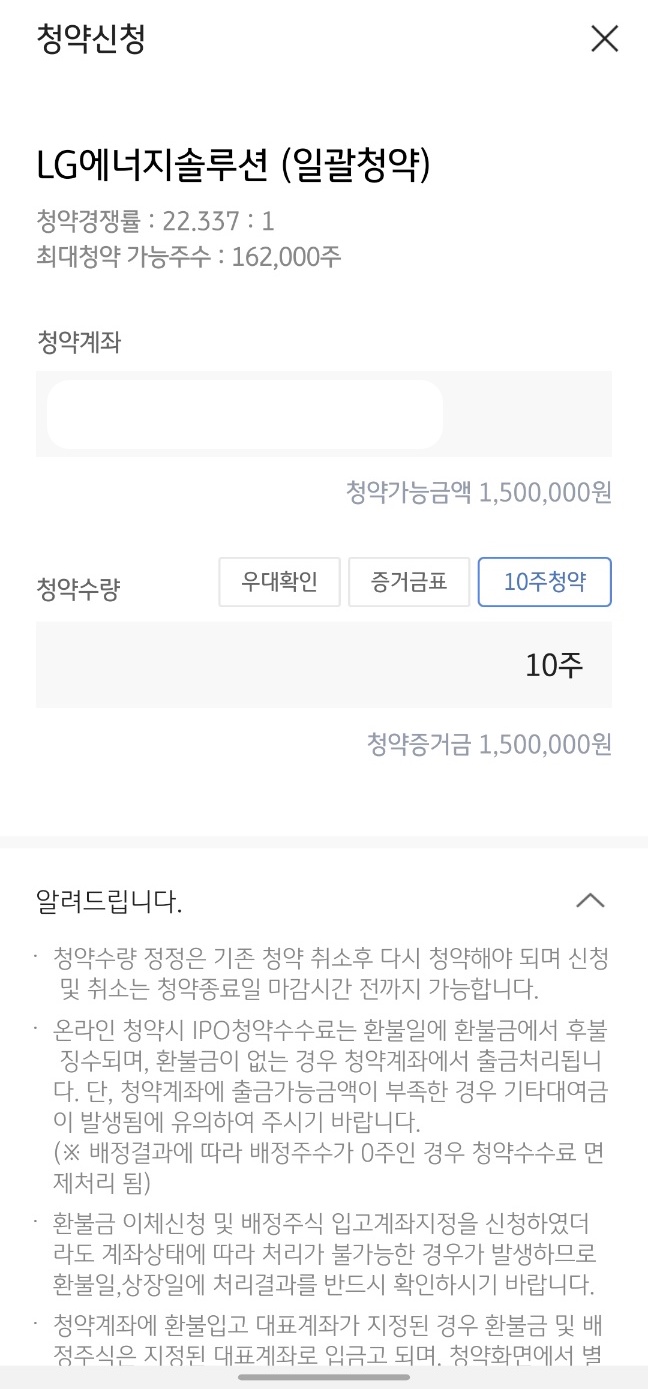The height and width of the screenshot is (1389, 648).
Task: Tap the 청약신청 page title
Action: (x=91, y=39)
